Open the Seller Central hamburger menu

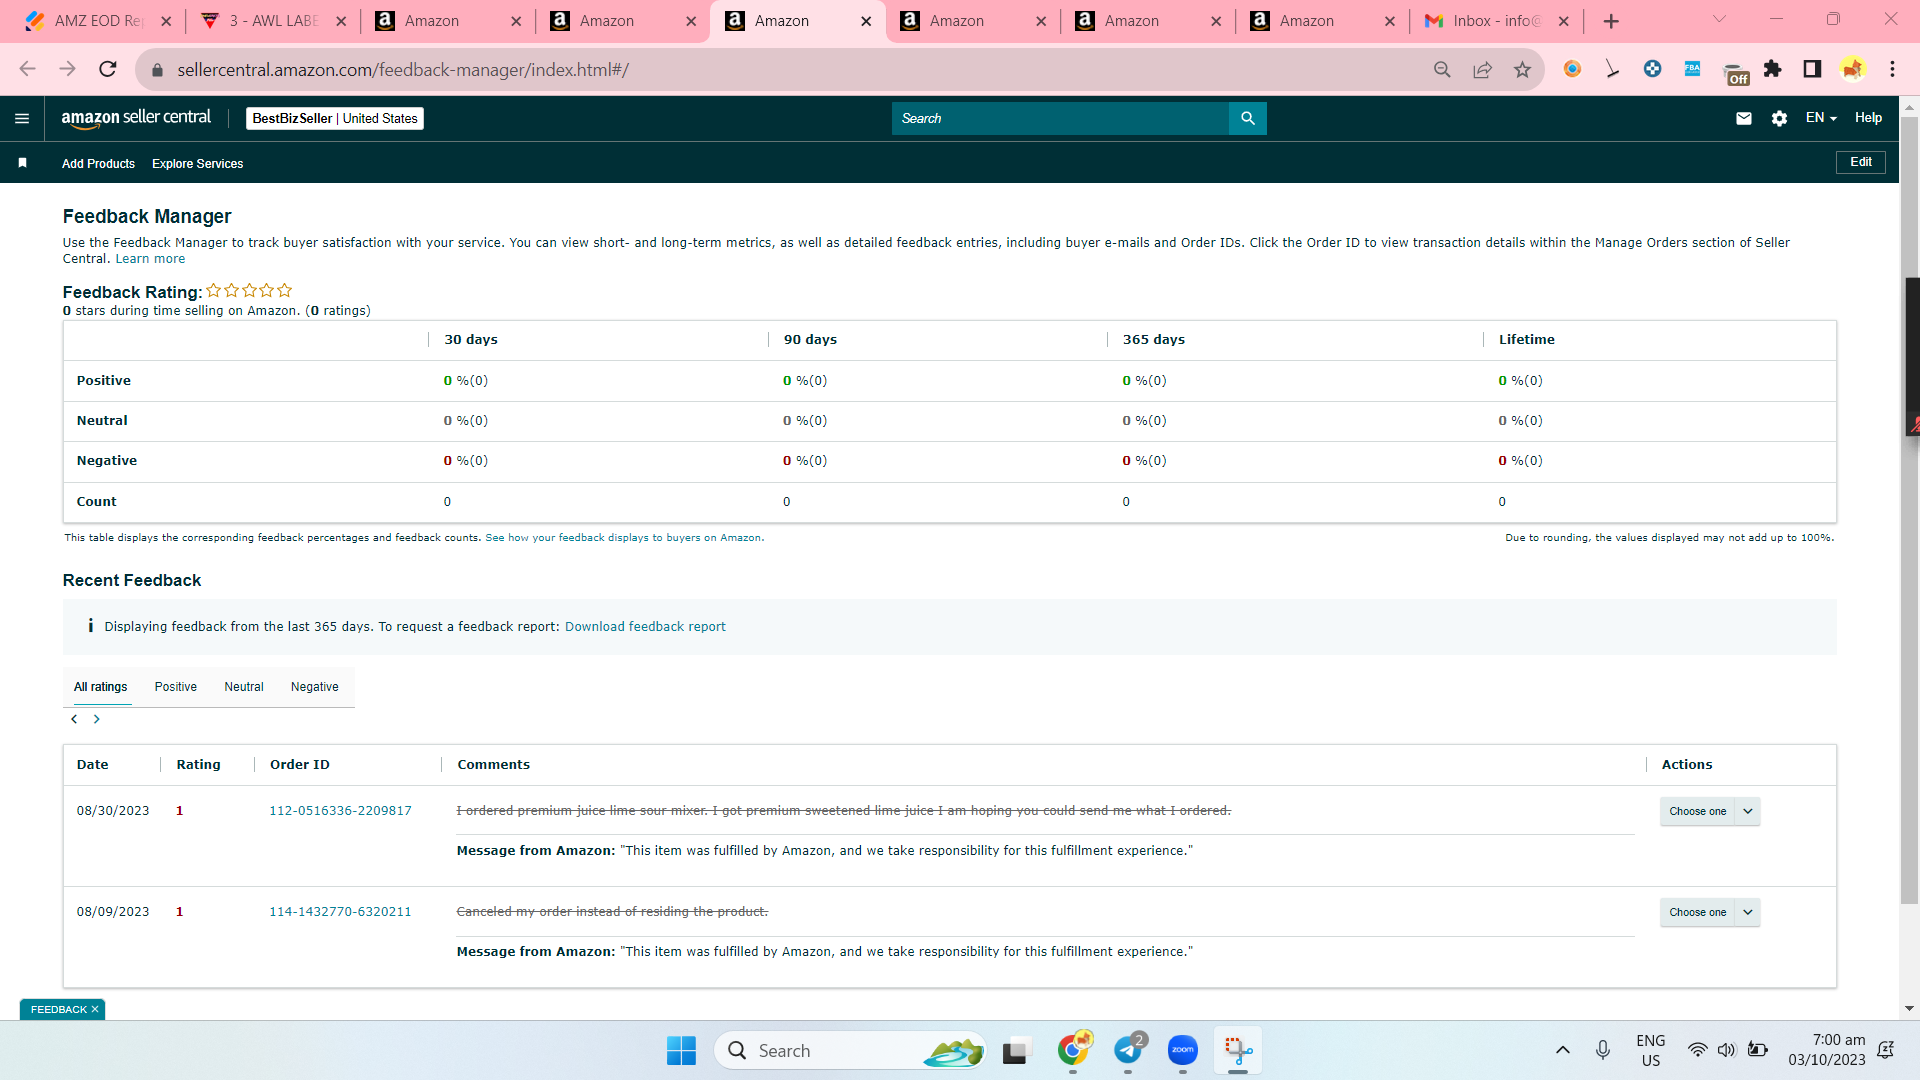pos(22,118)
